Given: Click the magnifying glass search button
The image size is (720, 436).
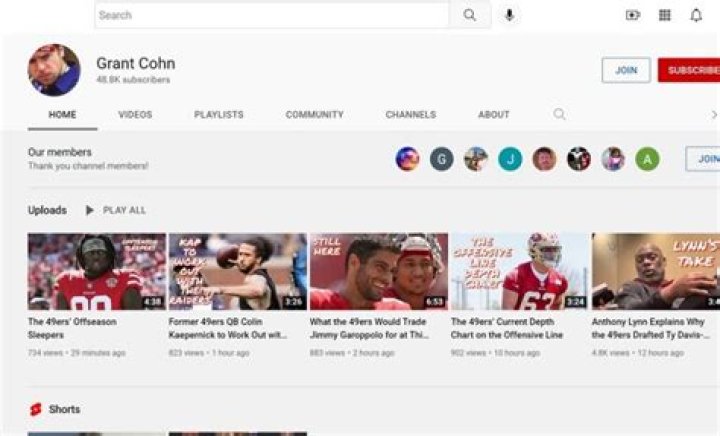Looking at the screenshot, I should tap(470, 15).
